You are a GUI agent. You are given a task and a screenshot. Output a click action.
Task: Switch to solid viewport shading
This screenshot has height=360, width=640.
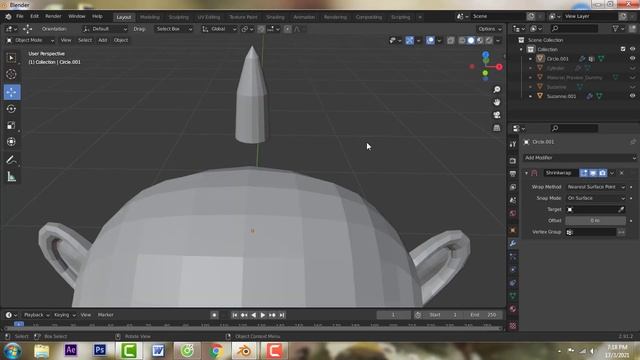point(471,40)
